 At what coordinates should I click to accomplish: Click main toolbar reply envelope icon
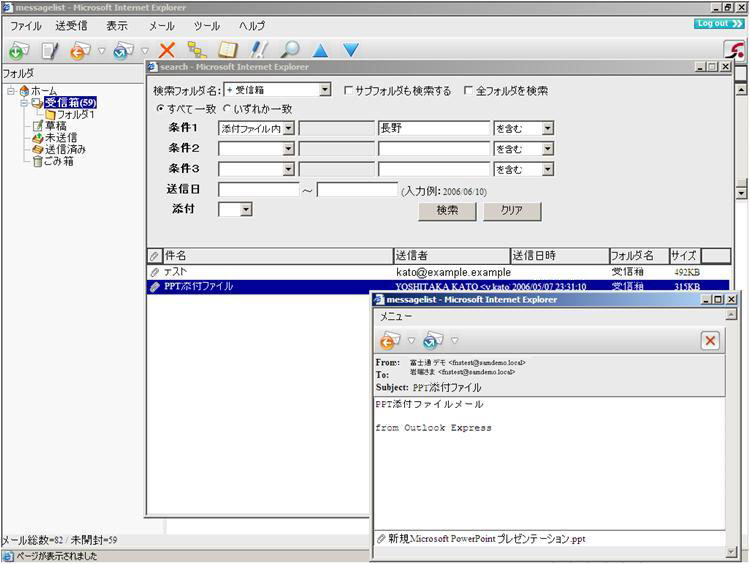pos(80,50)
